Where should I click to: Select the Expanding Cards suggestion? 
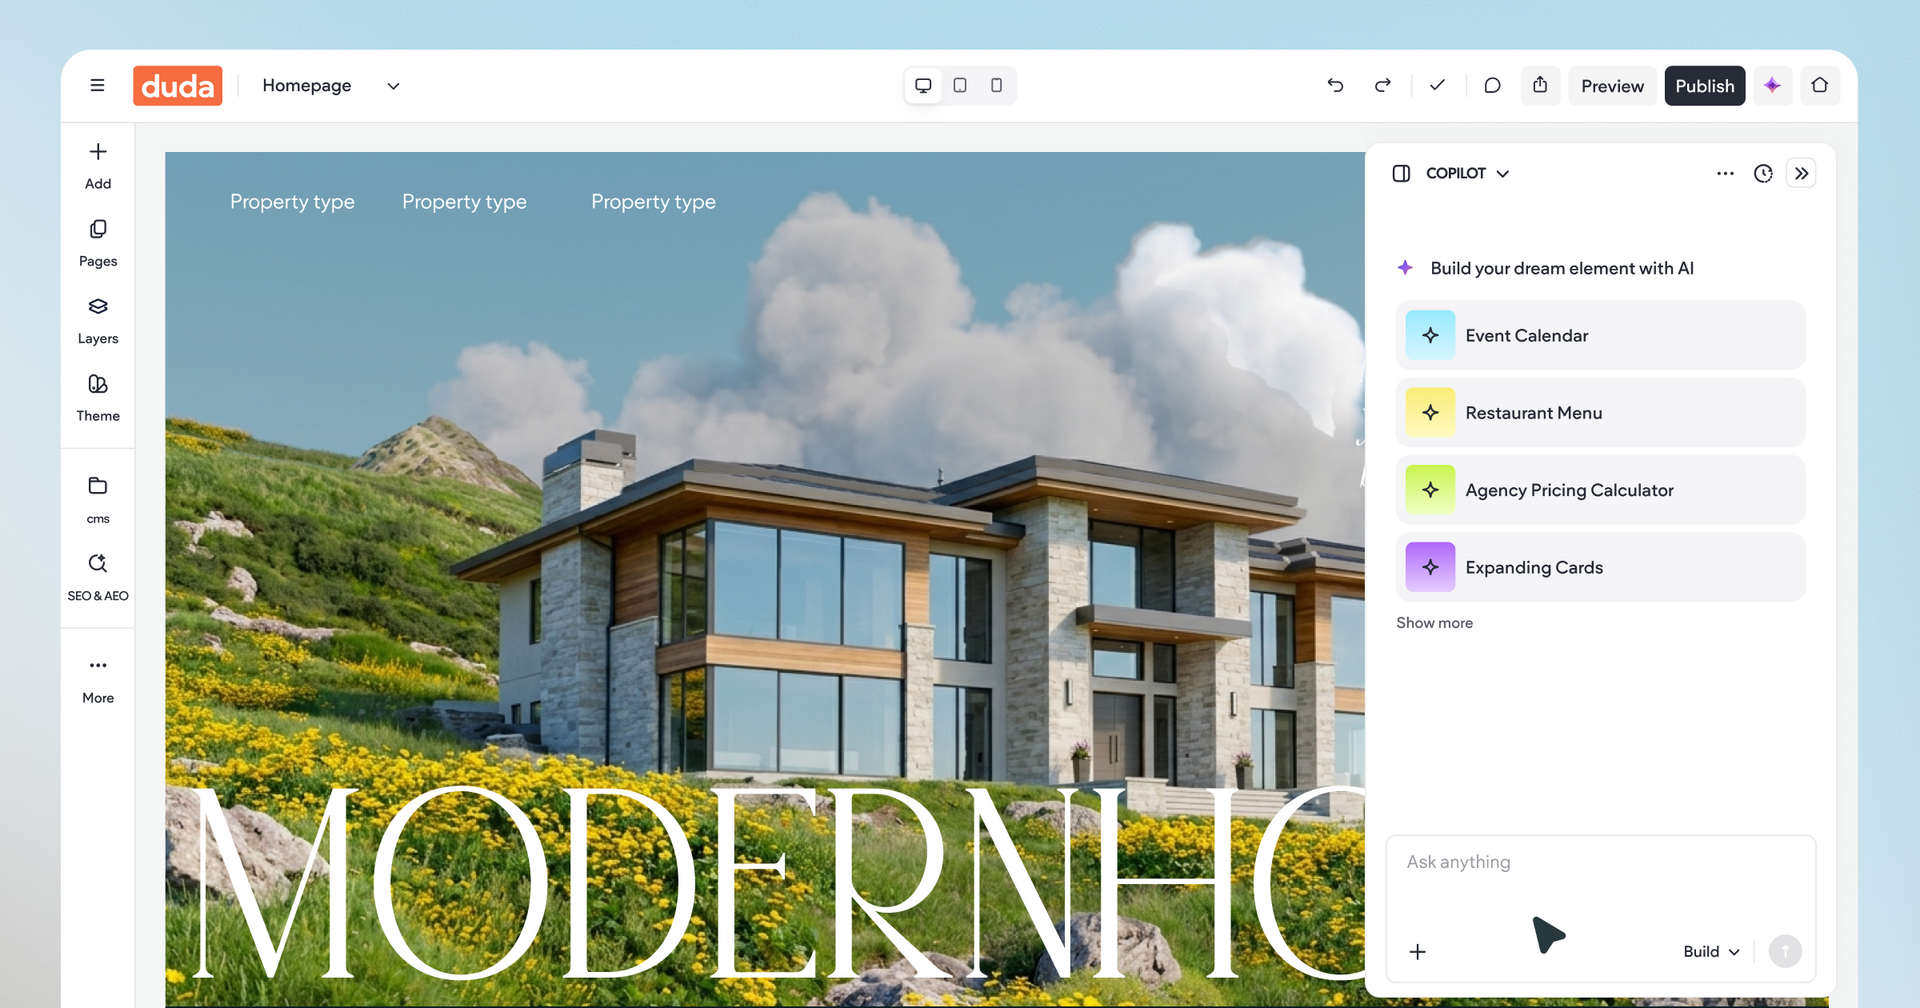click(1600, 567)
